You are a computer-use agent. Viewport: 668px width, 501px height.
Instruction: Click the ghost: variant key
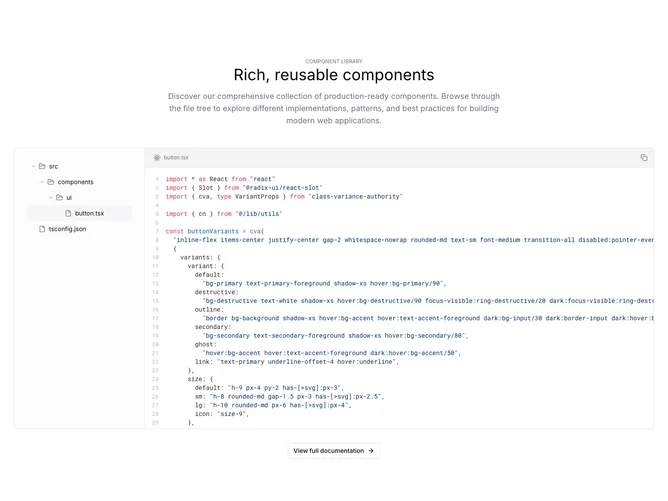point(206,344)
